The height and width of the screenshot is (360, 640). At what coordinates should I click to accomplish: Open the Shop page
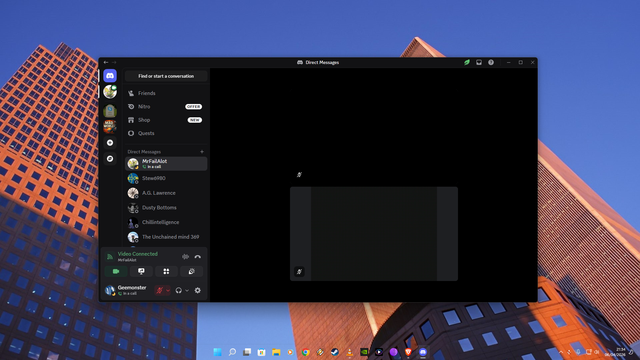pos(166,120)
